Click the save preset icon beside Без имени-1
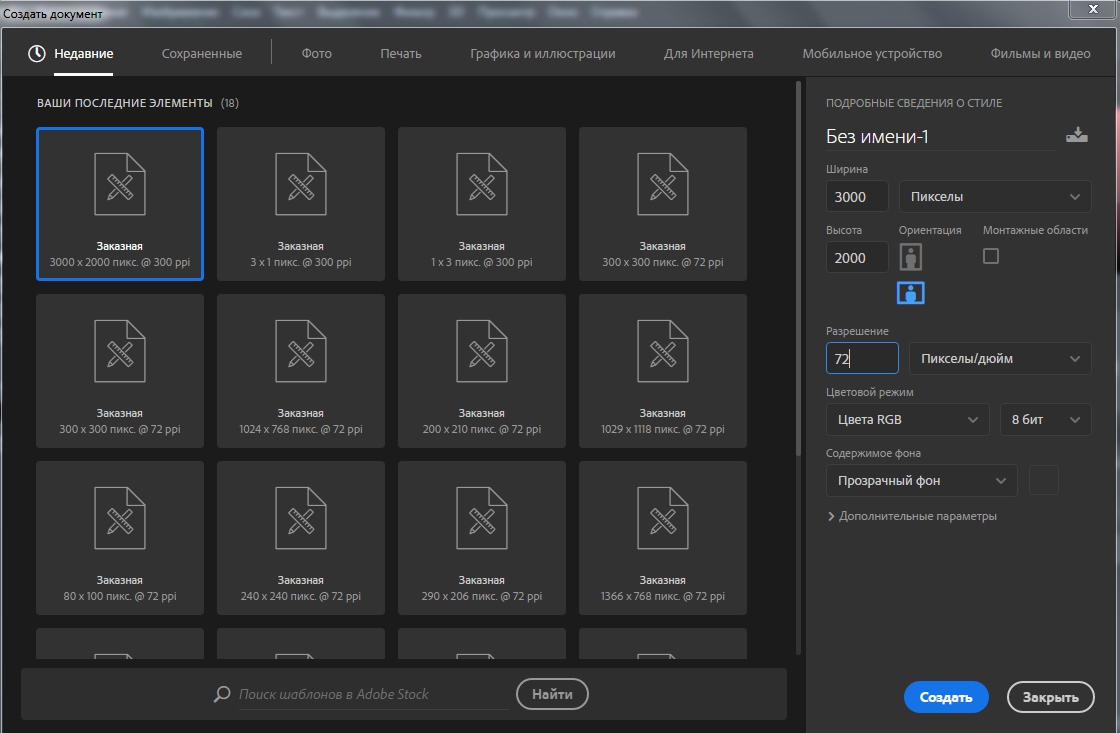Viewport: 1120px width, 733px height. tap(1076, 135)
